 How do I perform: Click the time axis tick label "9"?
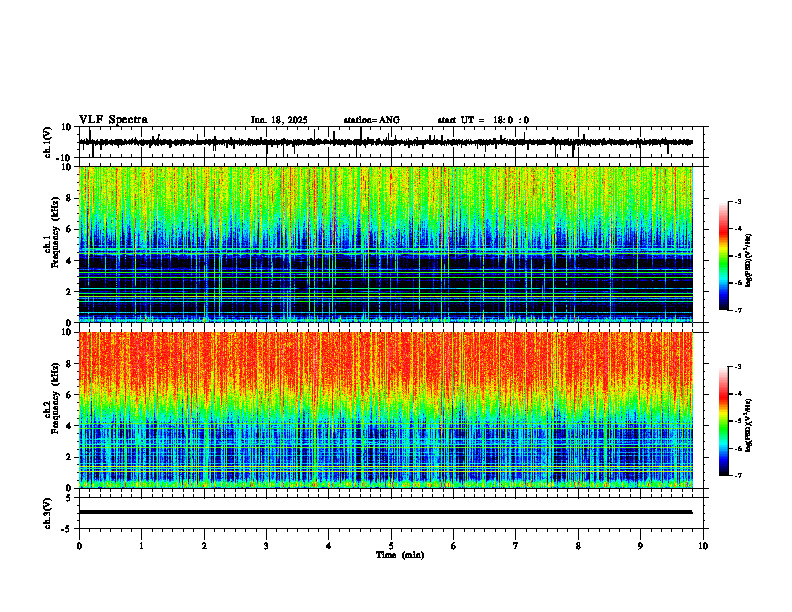(640, 546)
